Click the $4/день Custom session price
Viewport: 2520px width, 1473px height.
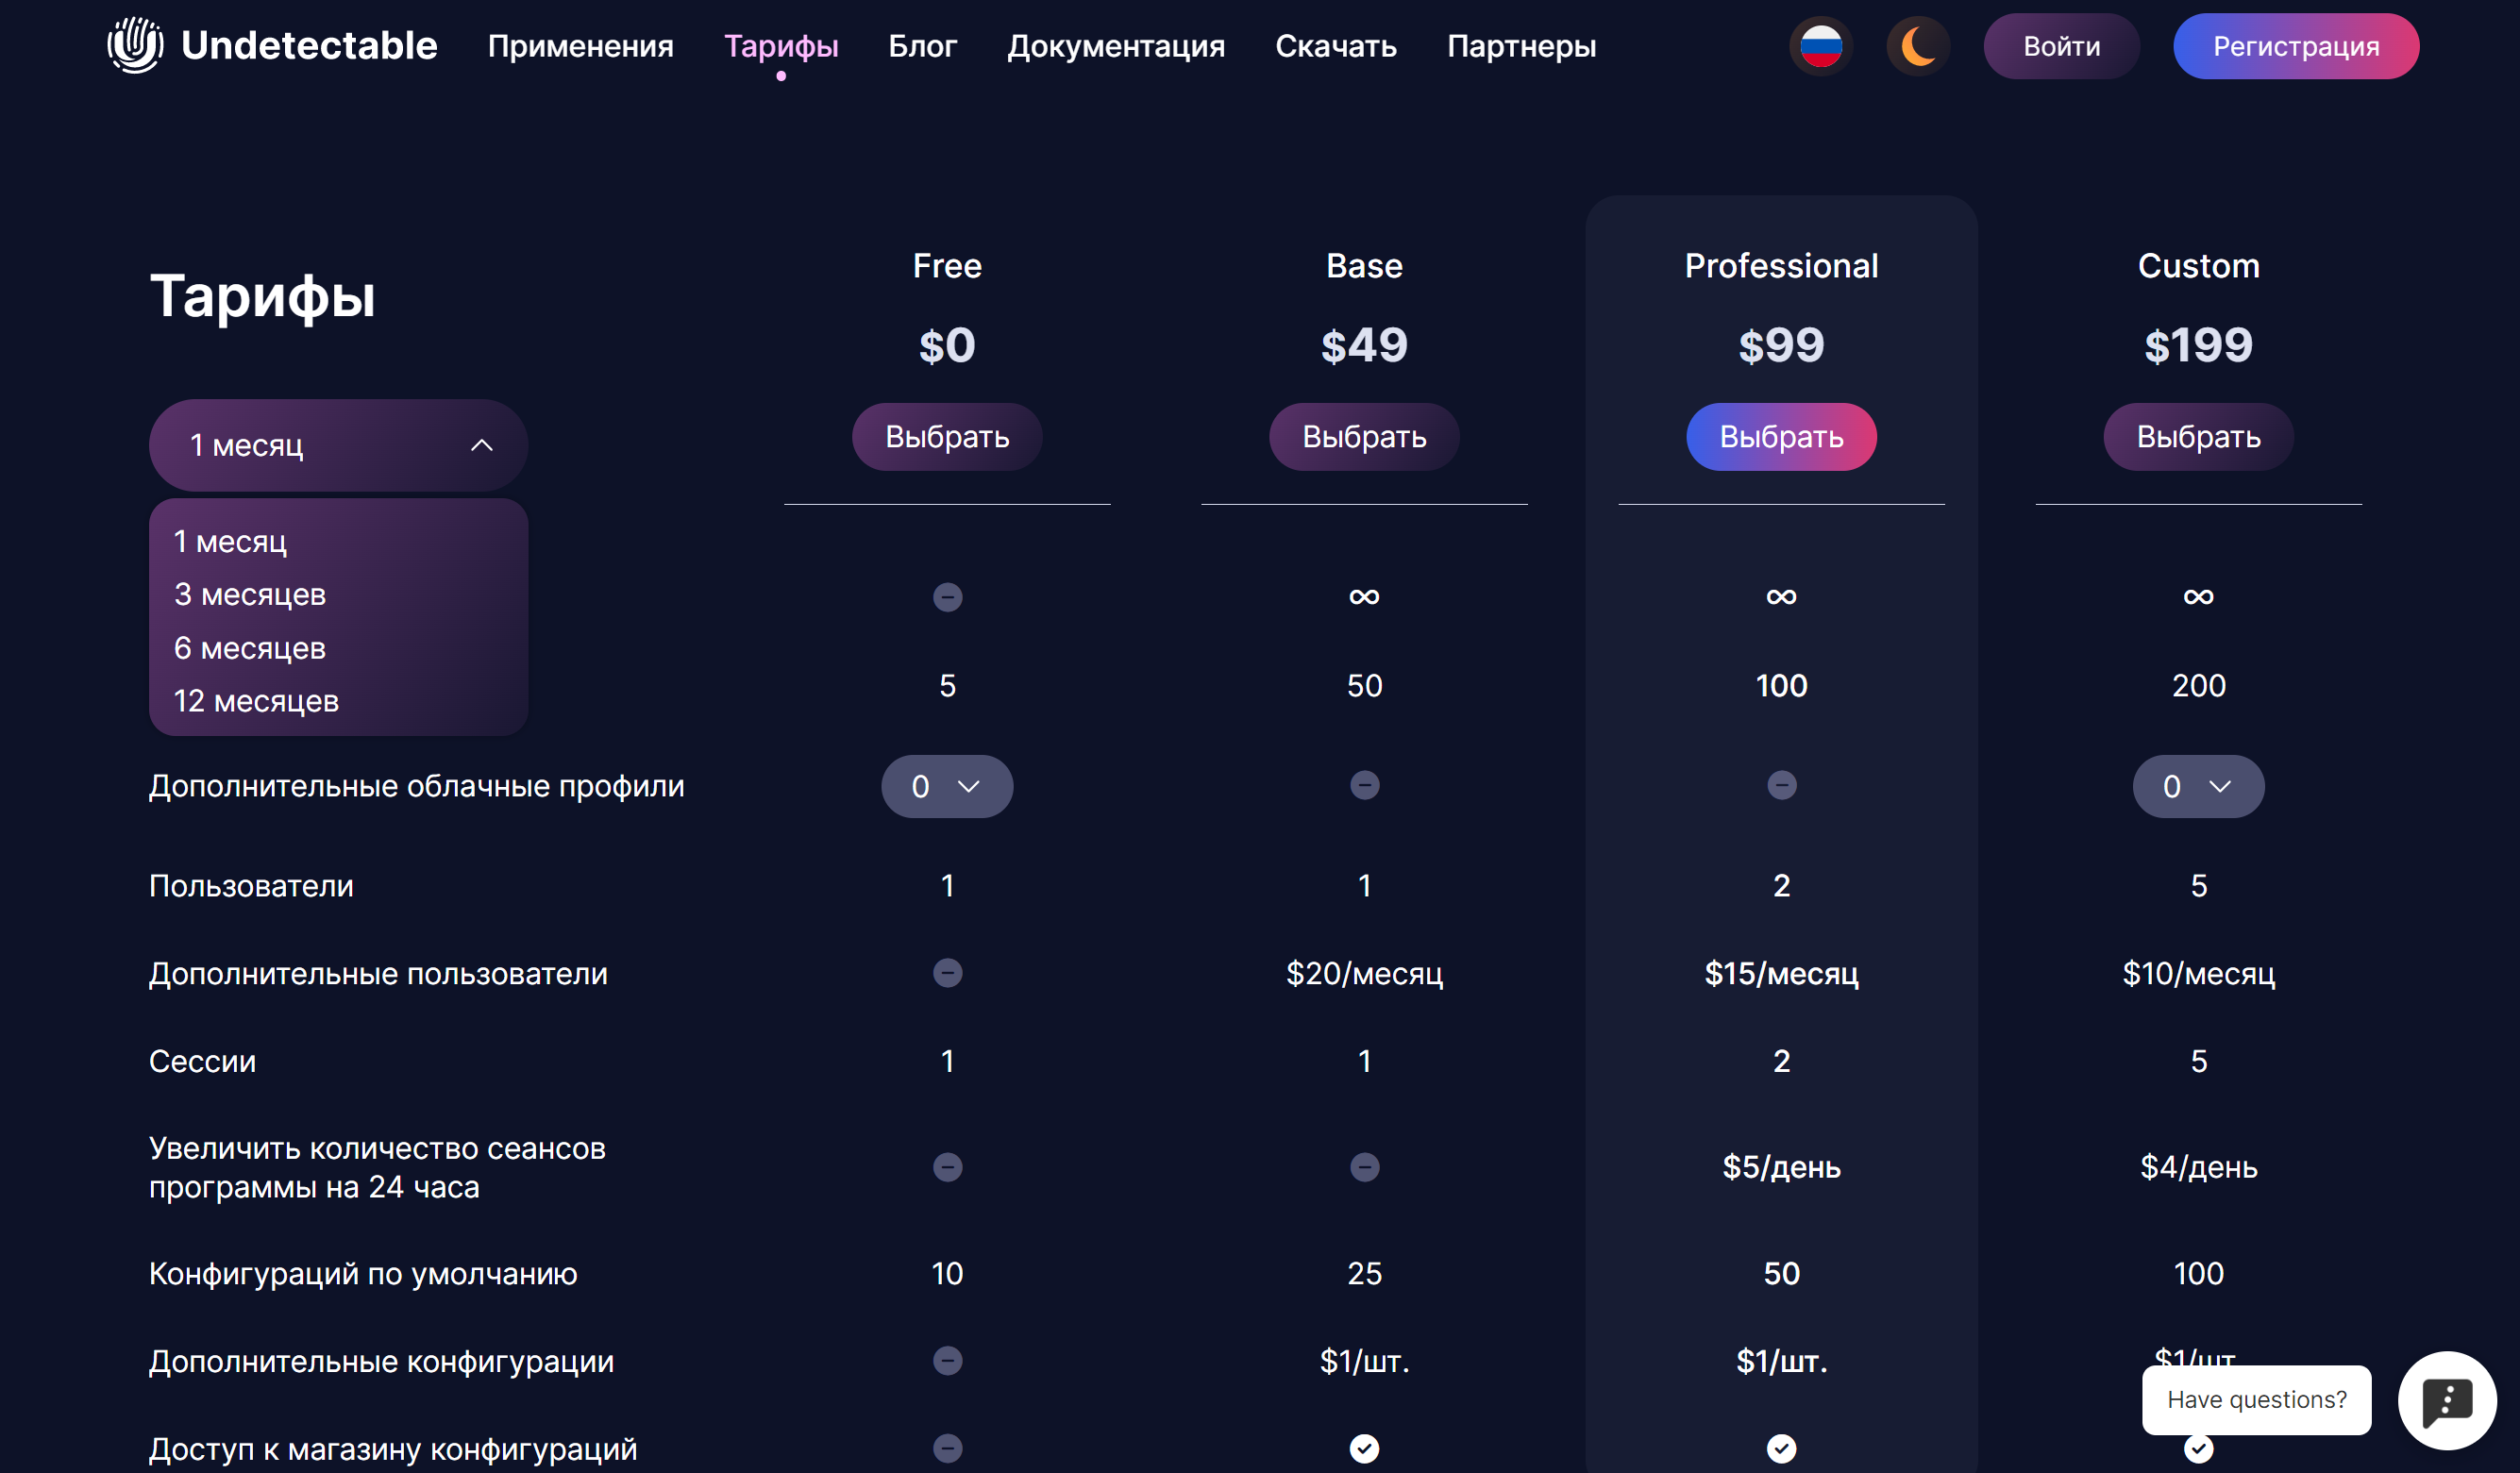(2198, 1167)
